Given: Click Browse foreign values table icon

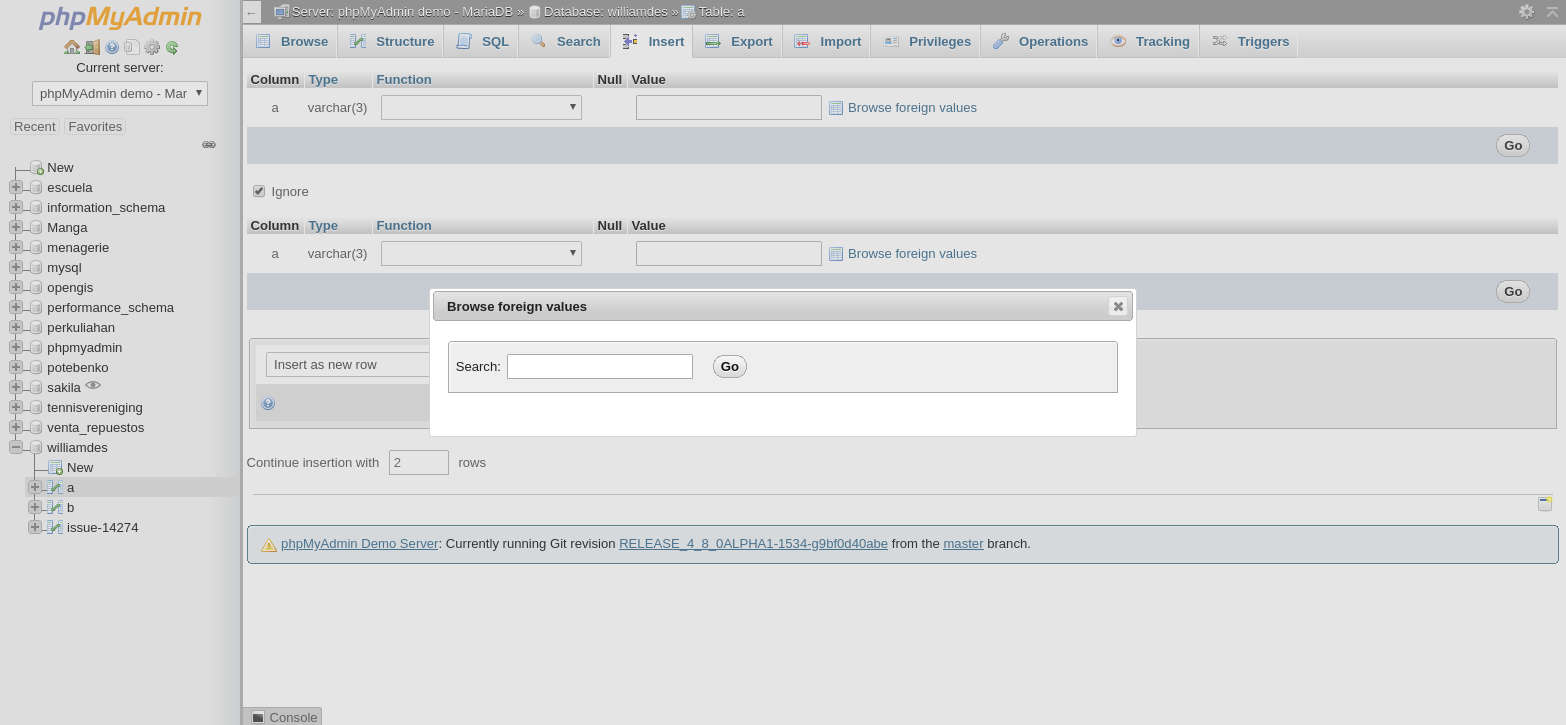Looking at the screenshot, I should click(836, 107).
